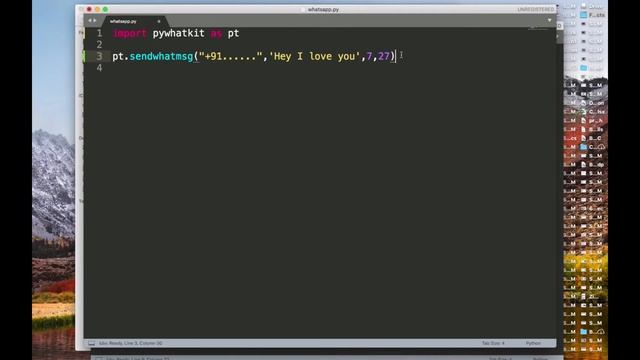Close the whatsapp.py tab
The height and width of the screenshot is (360, 640).
point(159,21)
